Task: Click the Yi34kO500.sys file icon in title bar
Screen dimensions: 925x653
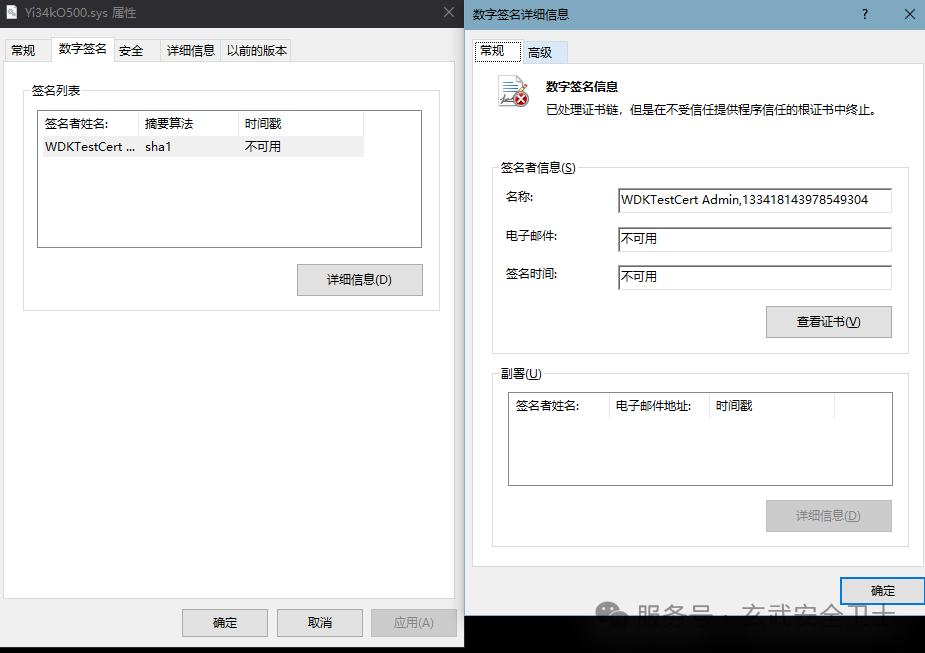Action: pos(12,13)
